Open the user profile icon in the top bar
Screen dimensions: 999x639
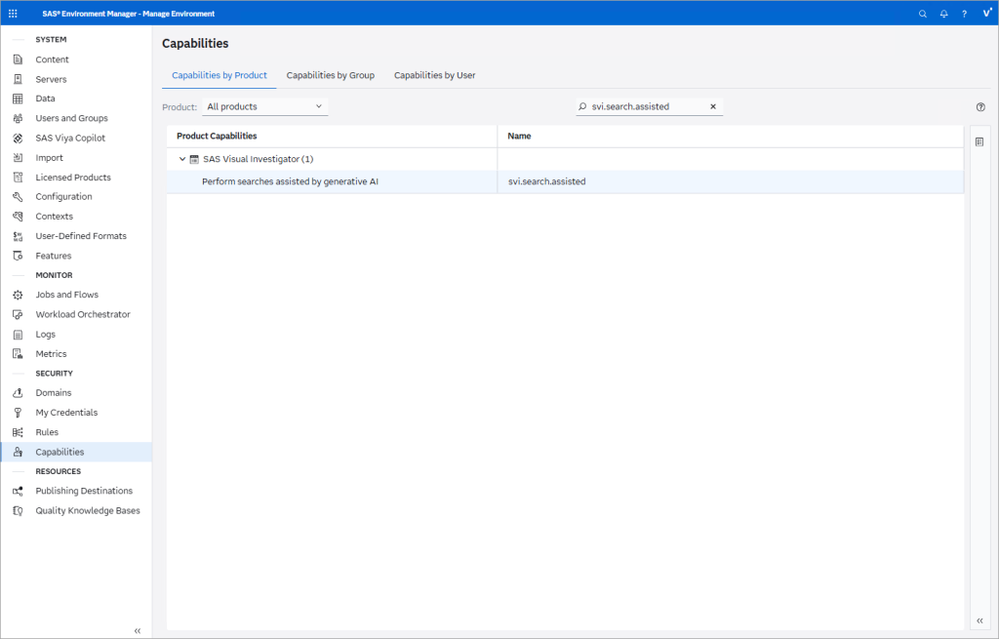click(986, 13)
